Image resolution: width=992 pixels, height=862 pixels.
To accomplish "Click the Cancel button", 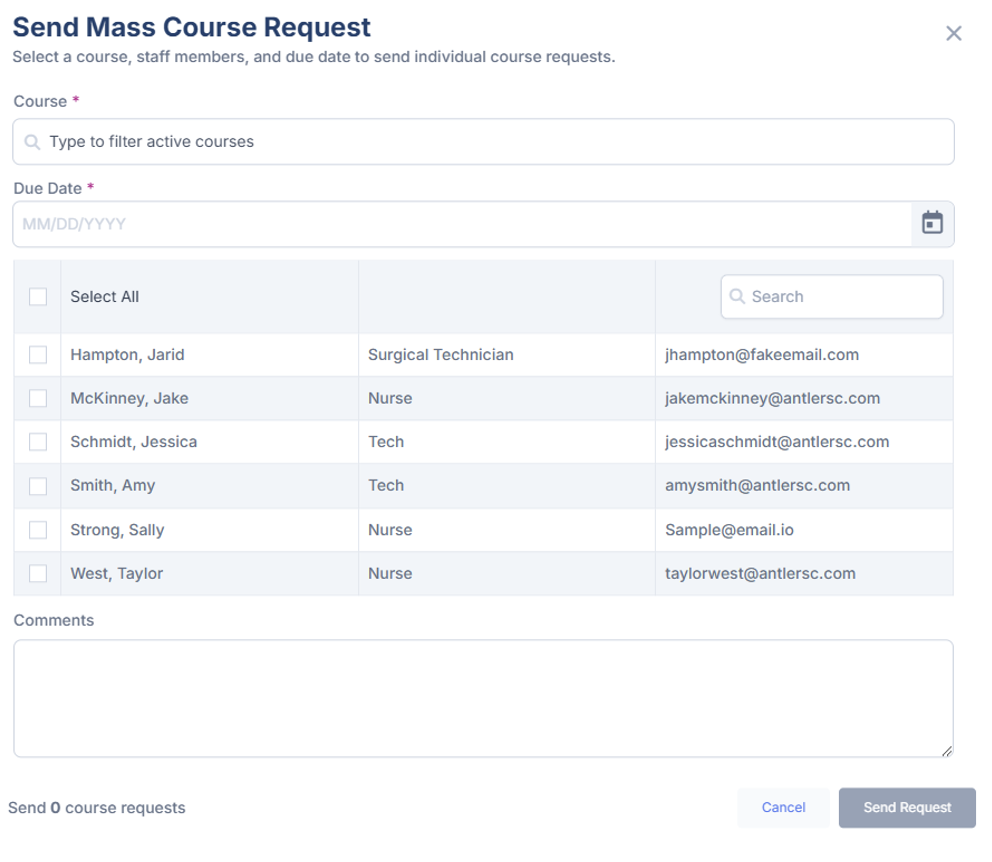I will pos(784,808).
